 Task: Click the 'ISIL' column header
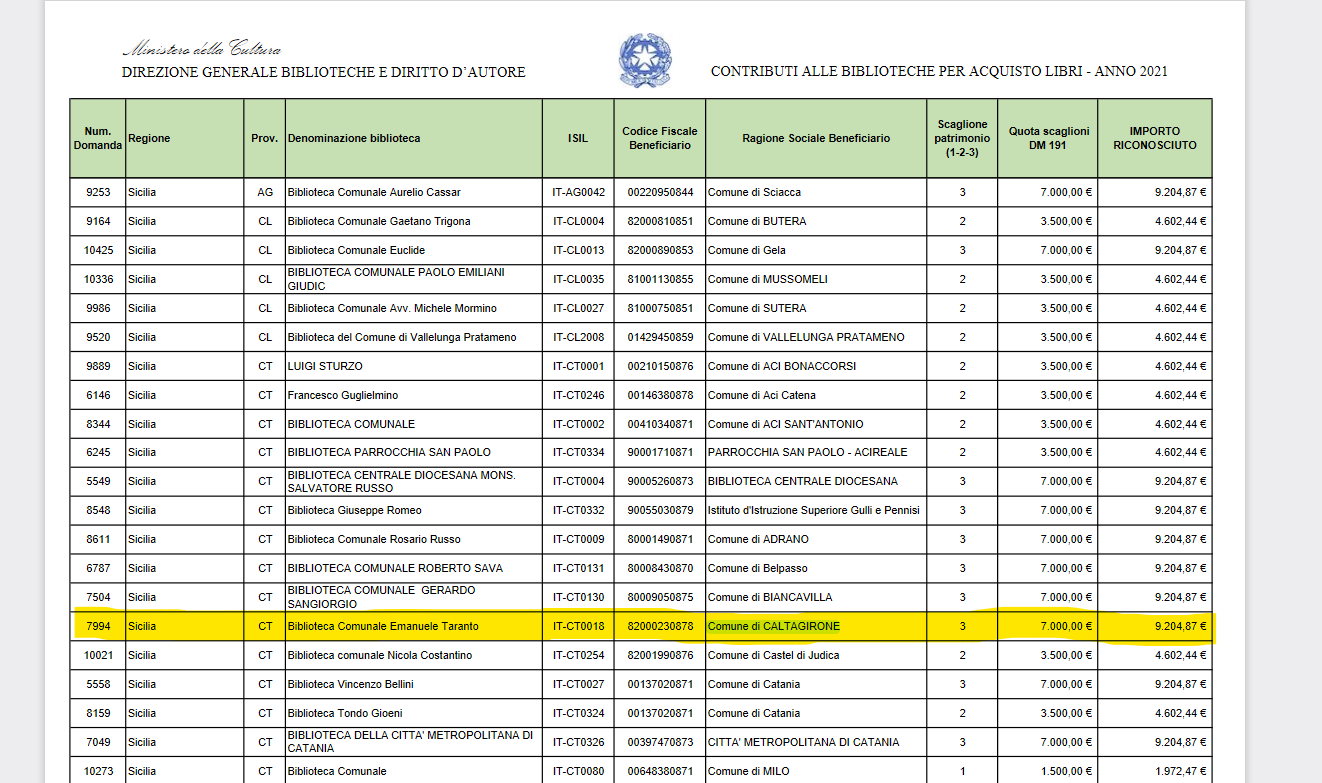tap(578, 138)
